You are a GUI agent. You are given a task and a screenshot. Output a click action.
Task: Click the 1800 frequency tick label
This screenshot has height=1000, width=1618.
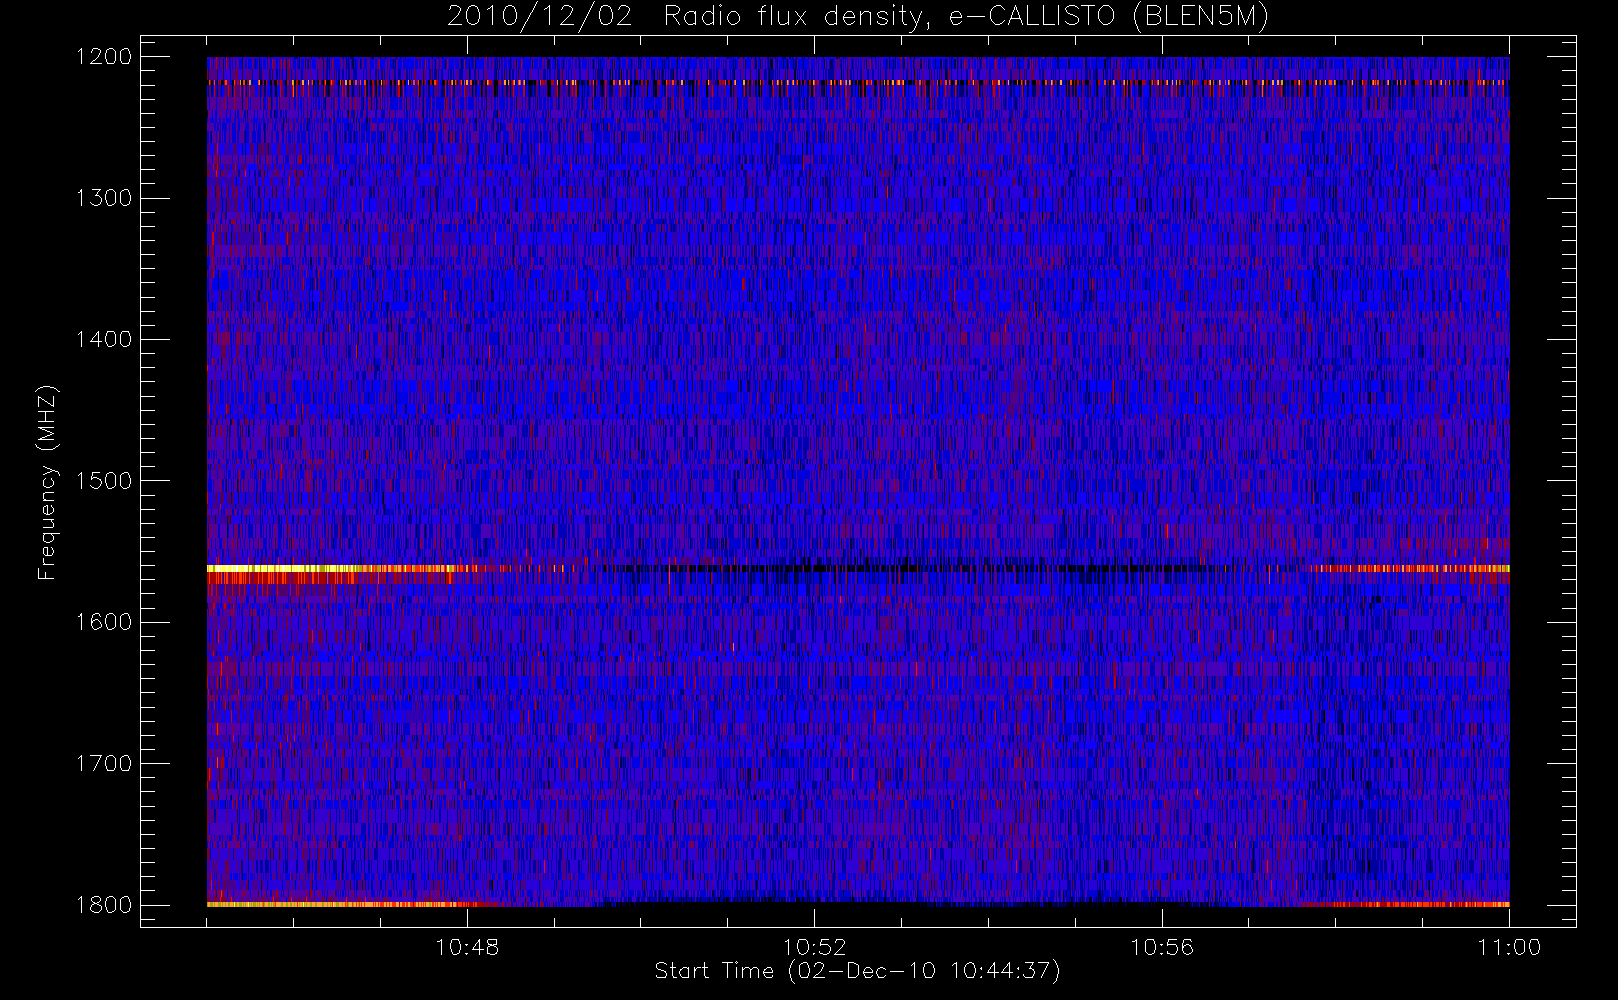click(104, 905)
